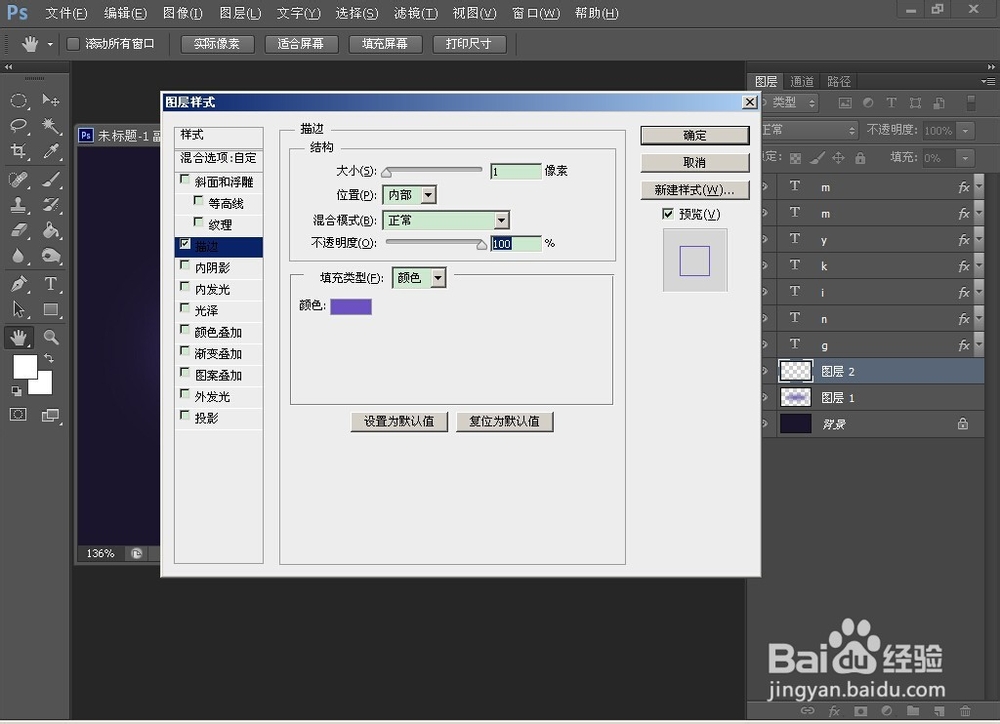The image size is (1000, 724).
Task: Open Blend Mode (混合模式) dropdown in dialog
Action: coord(446,221)
